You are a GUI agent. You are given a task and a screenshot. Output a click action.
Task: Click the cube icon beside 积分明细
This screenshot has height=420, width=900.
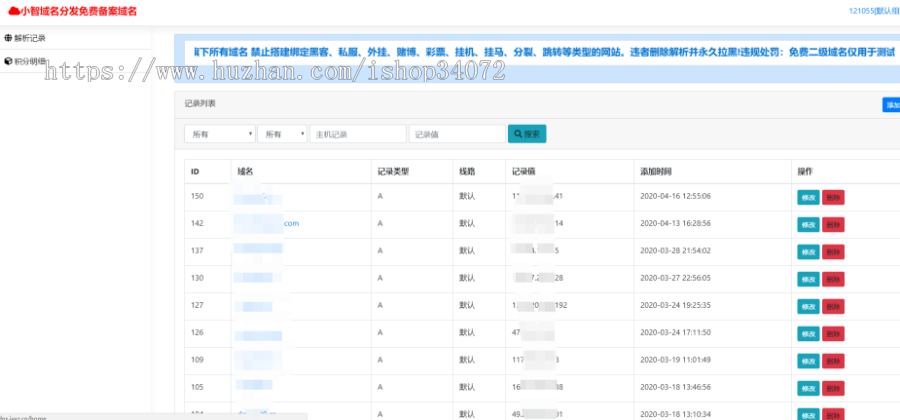tap(8, 61)
